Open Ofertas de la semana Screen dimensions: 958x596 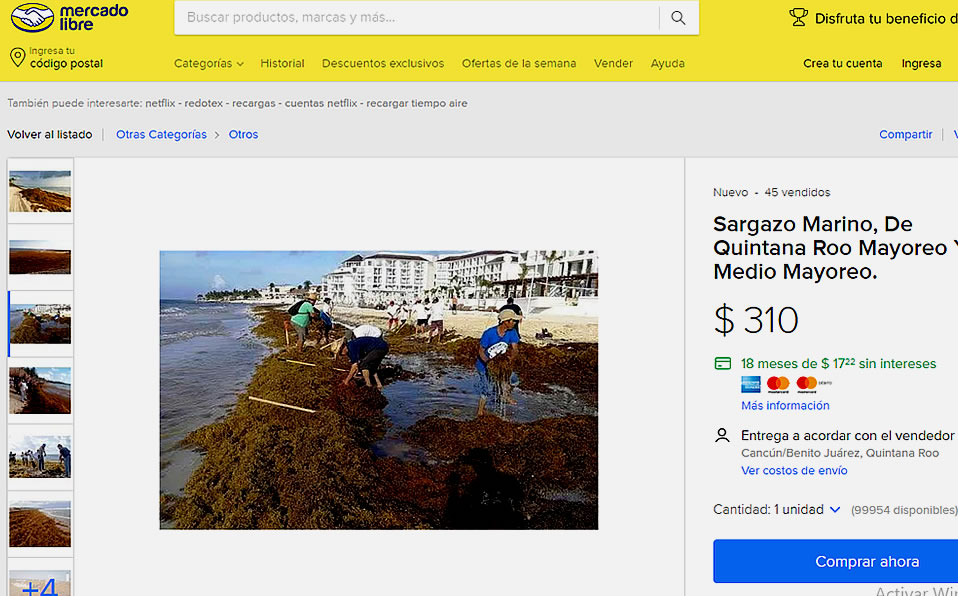click(x=519, y=64)
